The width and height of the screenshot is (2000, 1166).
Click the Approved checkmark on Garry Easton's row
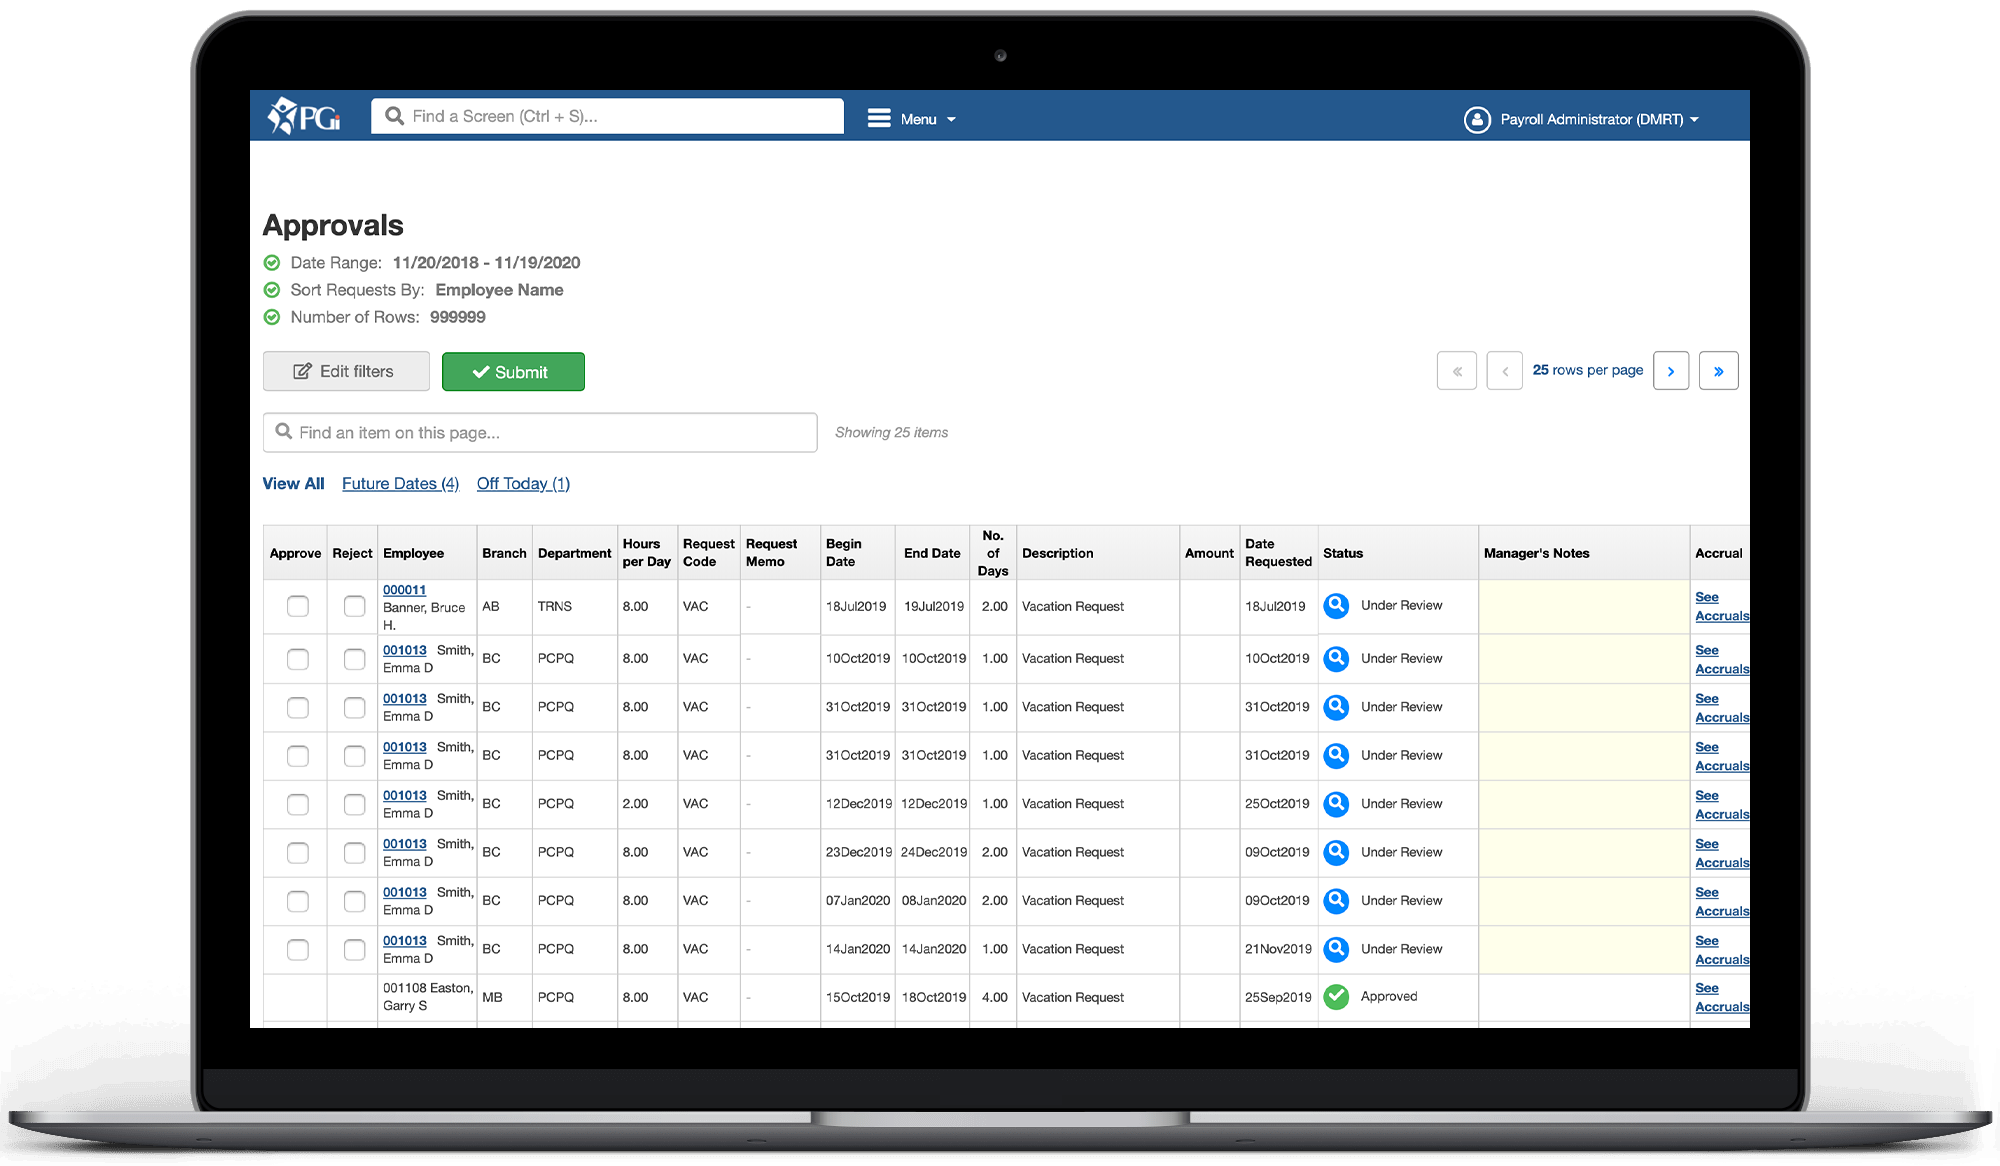(1336, 996)
